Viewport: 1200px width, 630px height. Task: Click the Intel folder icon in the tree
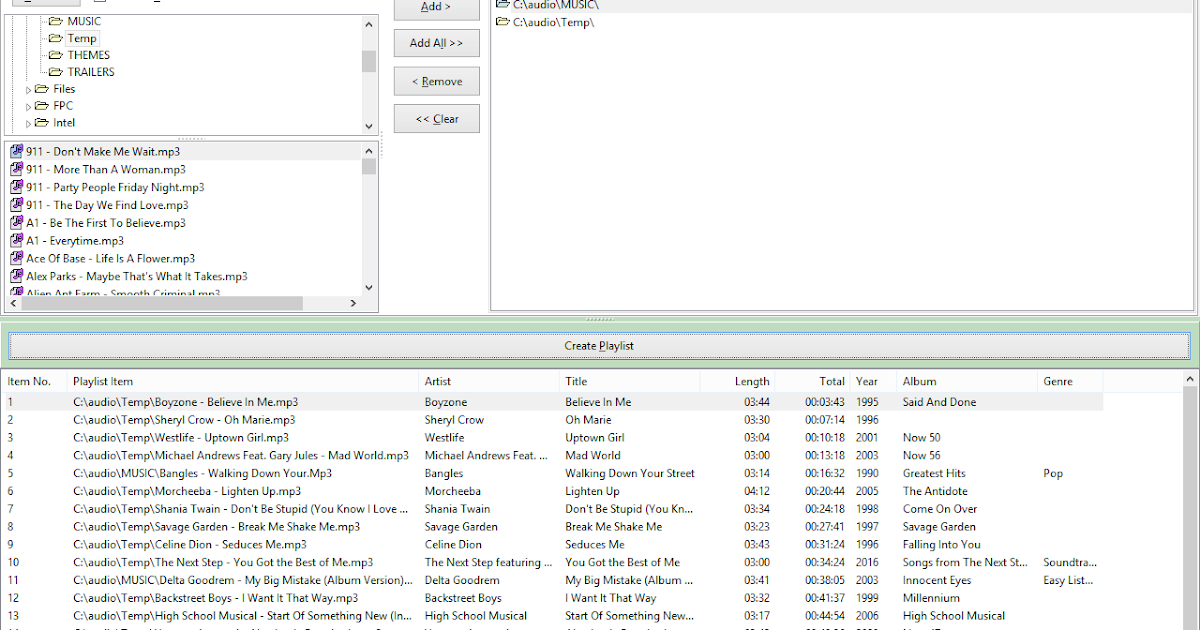coord(42,123)
